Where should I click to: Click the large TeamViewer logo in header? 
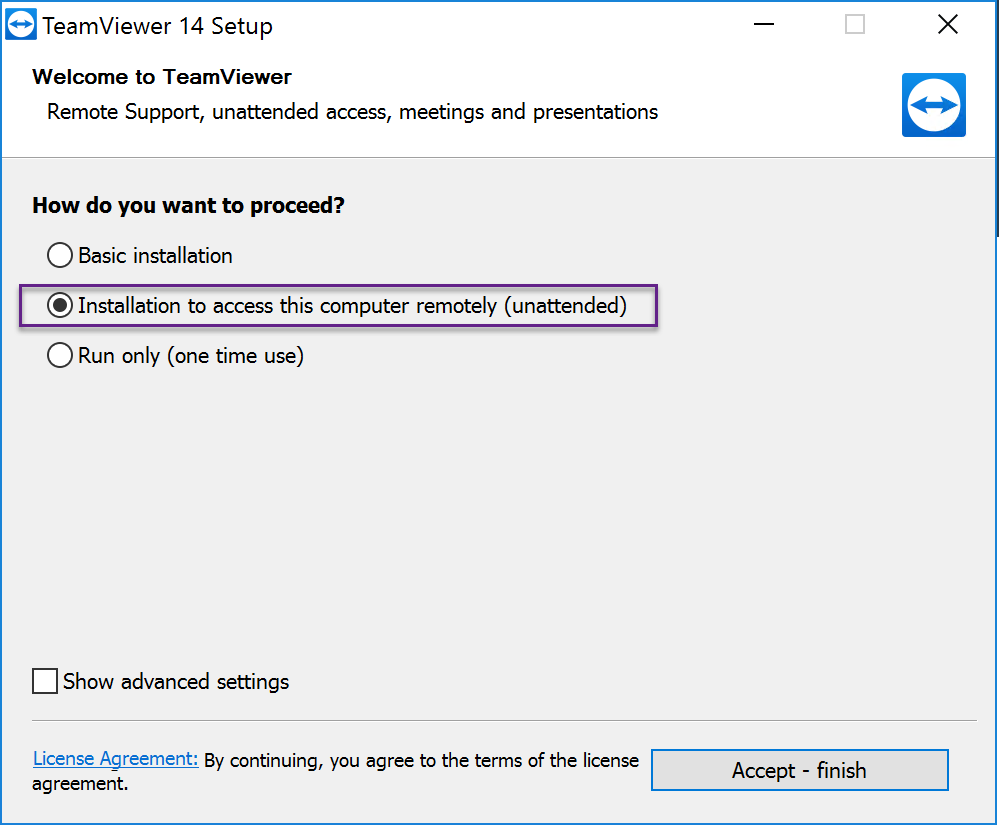(x=933, y=105)
